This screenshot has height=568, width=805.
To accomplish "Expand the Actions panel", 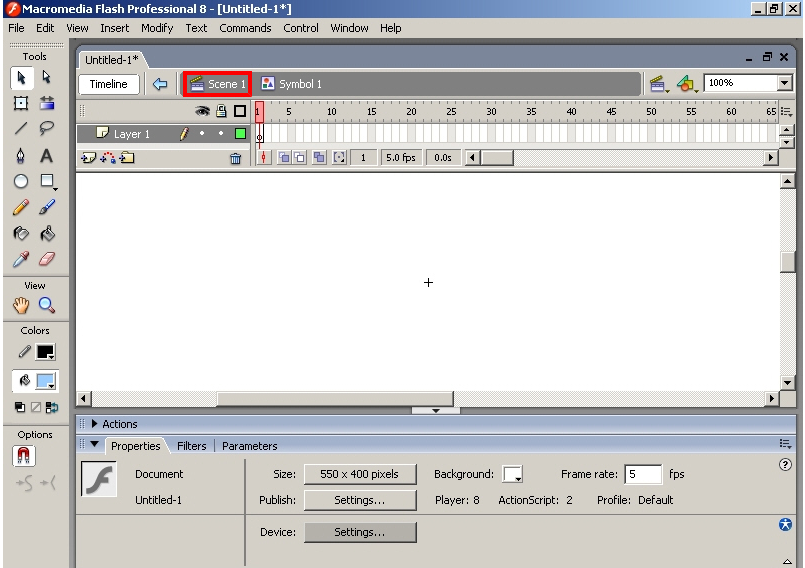I will click(x=94, y=424).
